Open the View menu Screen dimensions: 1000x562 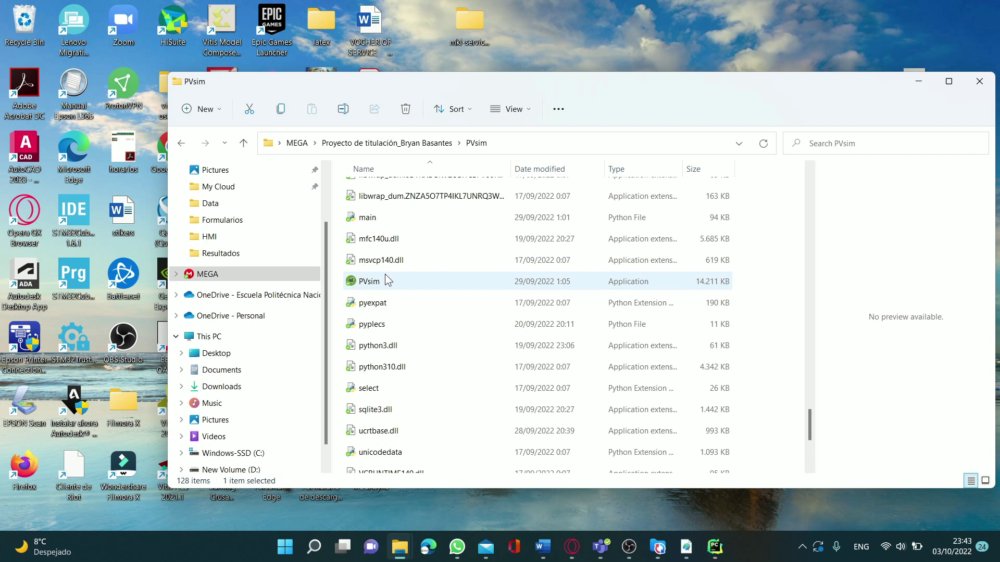click(510, 109)
